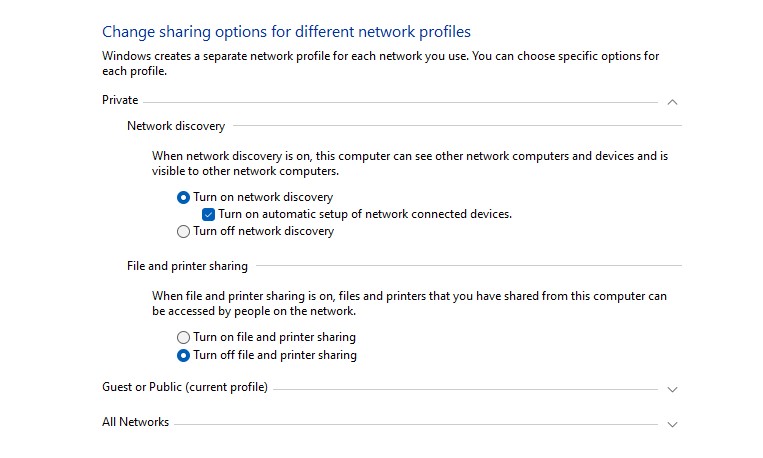Click the 'Turn off network discovery' label text
The image size is (763, 458).
click(263, 231)
